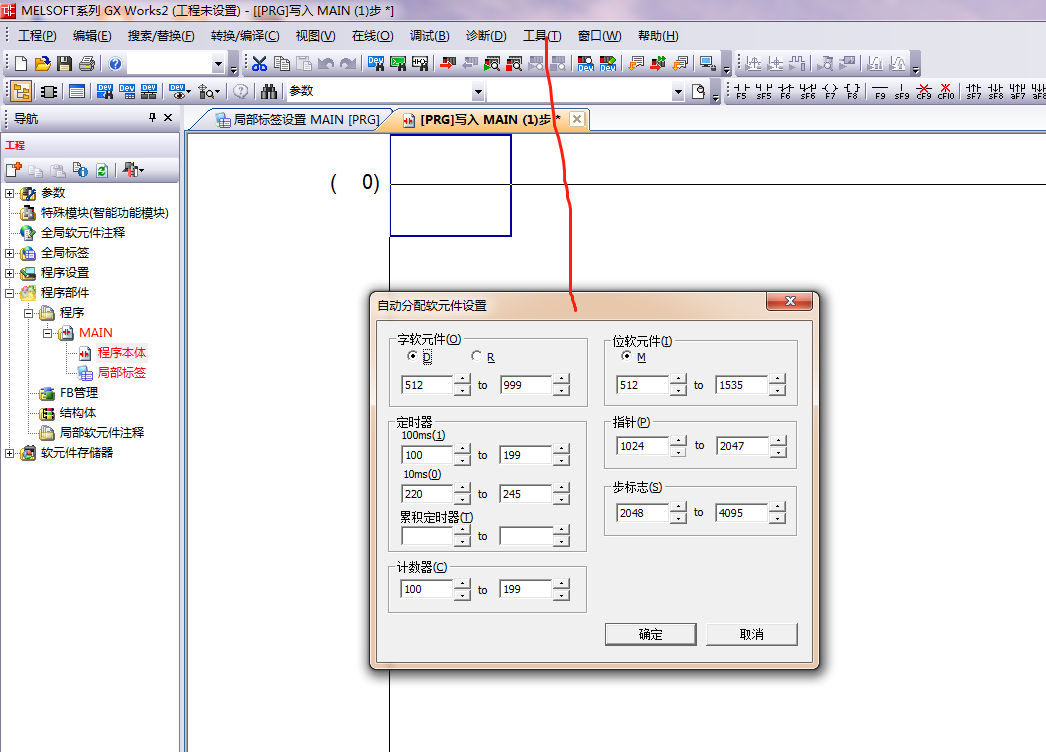Expand the 参数 tree node
The width and height of the screenshot is (1046, 752).
tap(10, 193)
